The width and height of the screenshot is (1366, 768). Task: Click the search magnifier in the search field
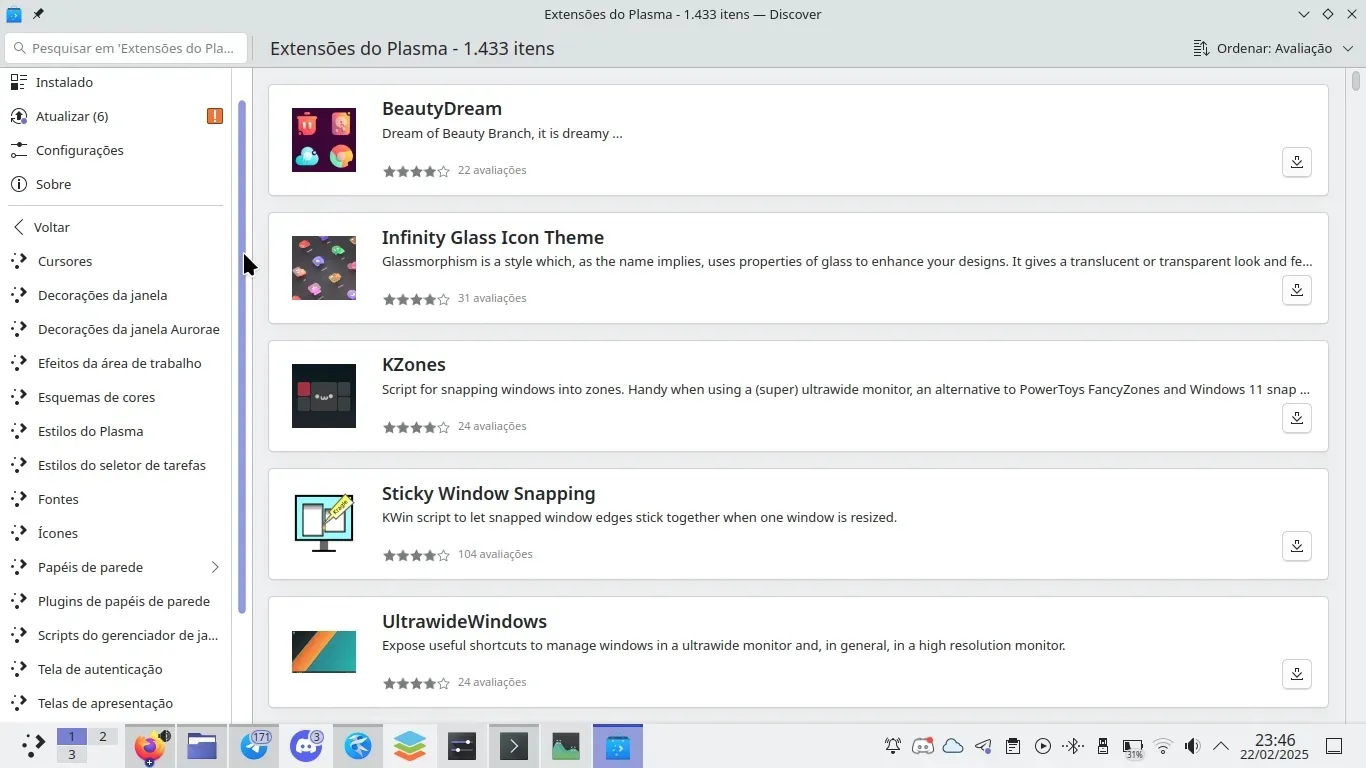(x=22, y=48)
